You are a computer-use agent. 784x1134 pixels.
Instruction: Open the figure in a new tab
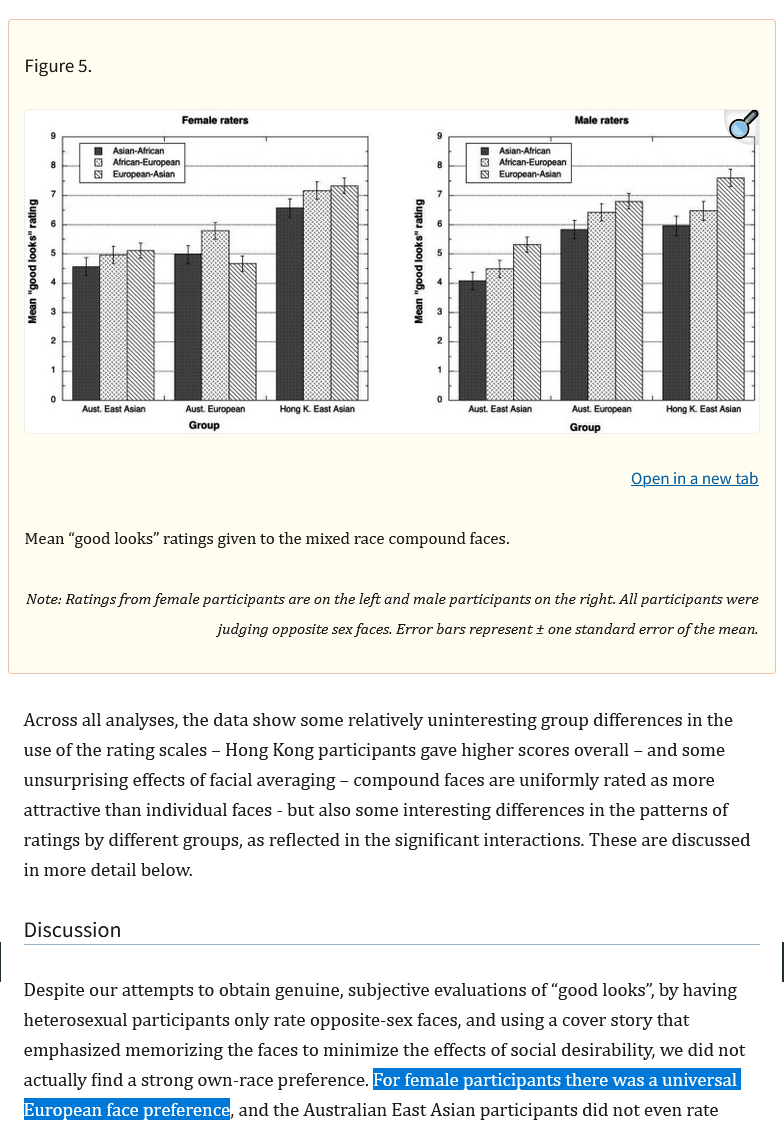point(694,479)
